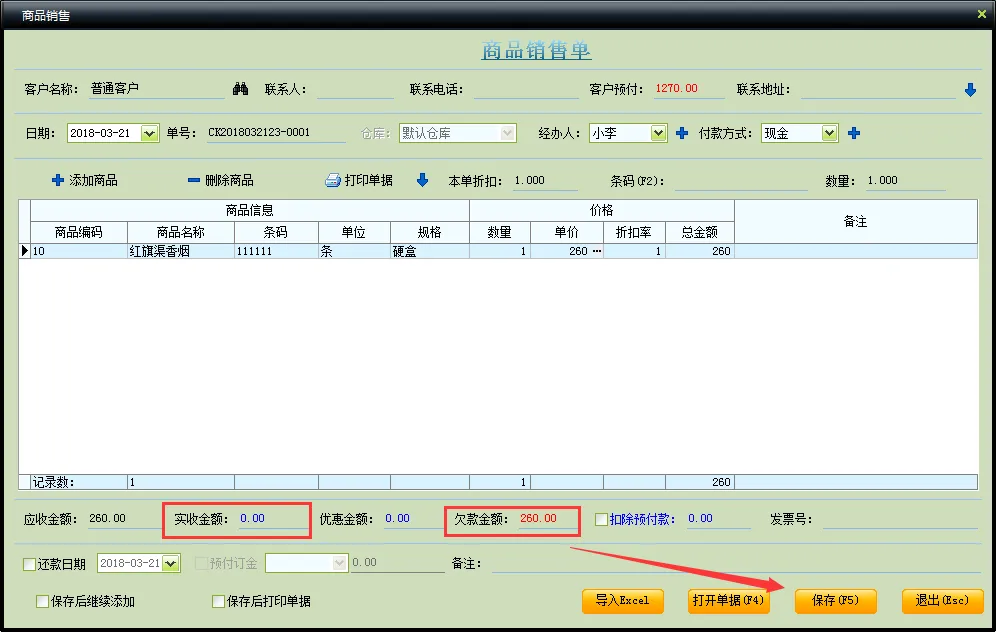Click the 客户名称 field with 普通客户
The image size is (996, 632).
pyautogui.click(x=157, y=89)
